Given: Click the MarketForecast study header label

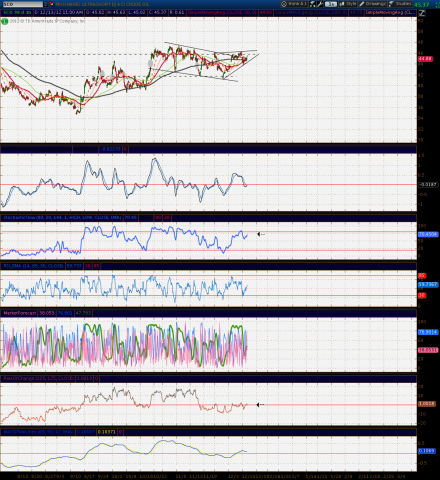Looking at the screenshot, I should pyautogui.click(x=19, y=313).
